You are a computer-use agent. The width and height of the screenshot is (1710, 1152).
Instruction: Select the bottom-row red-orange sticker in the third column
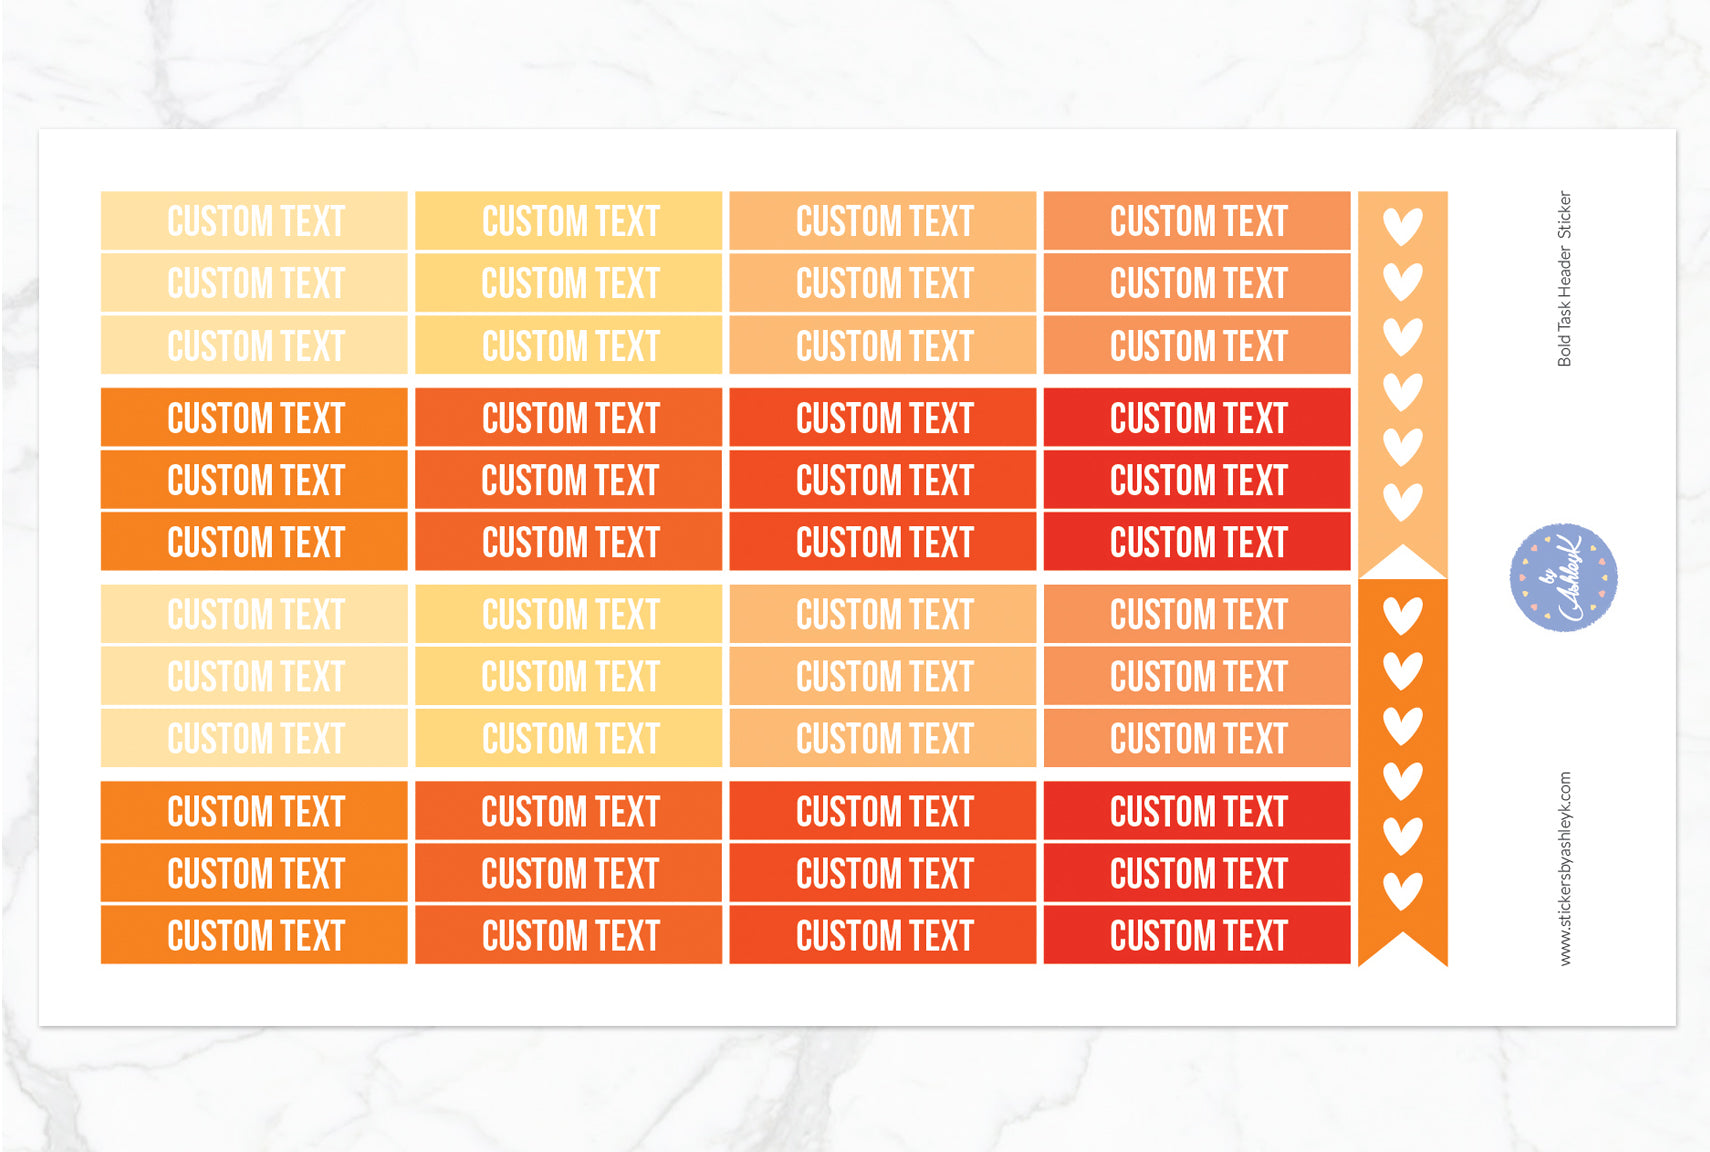click(x=883, y=935)
